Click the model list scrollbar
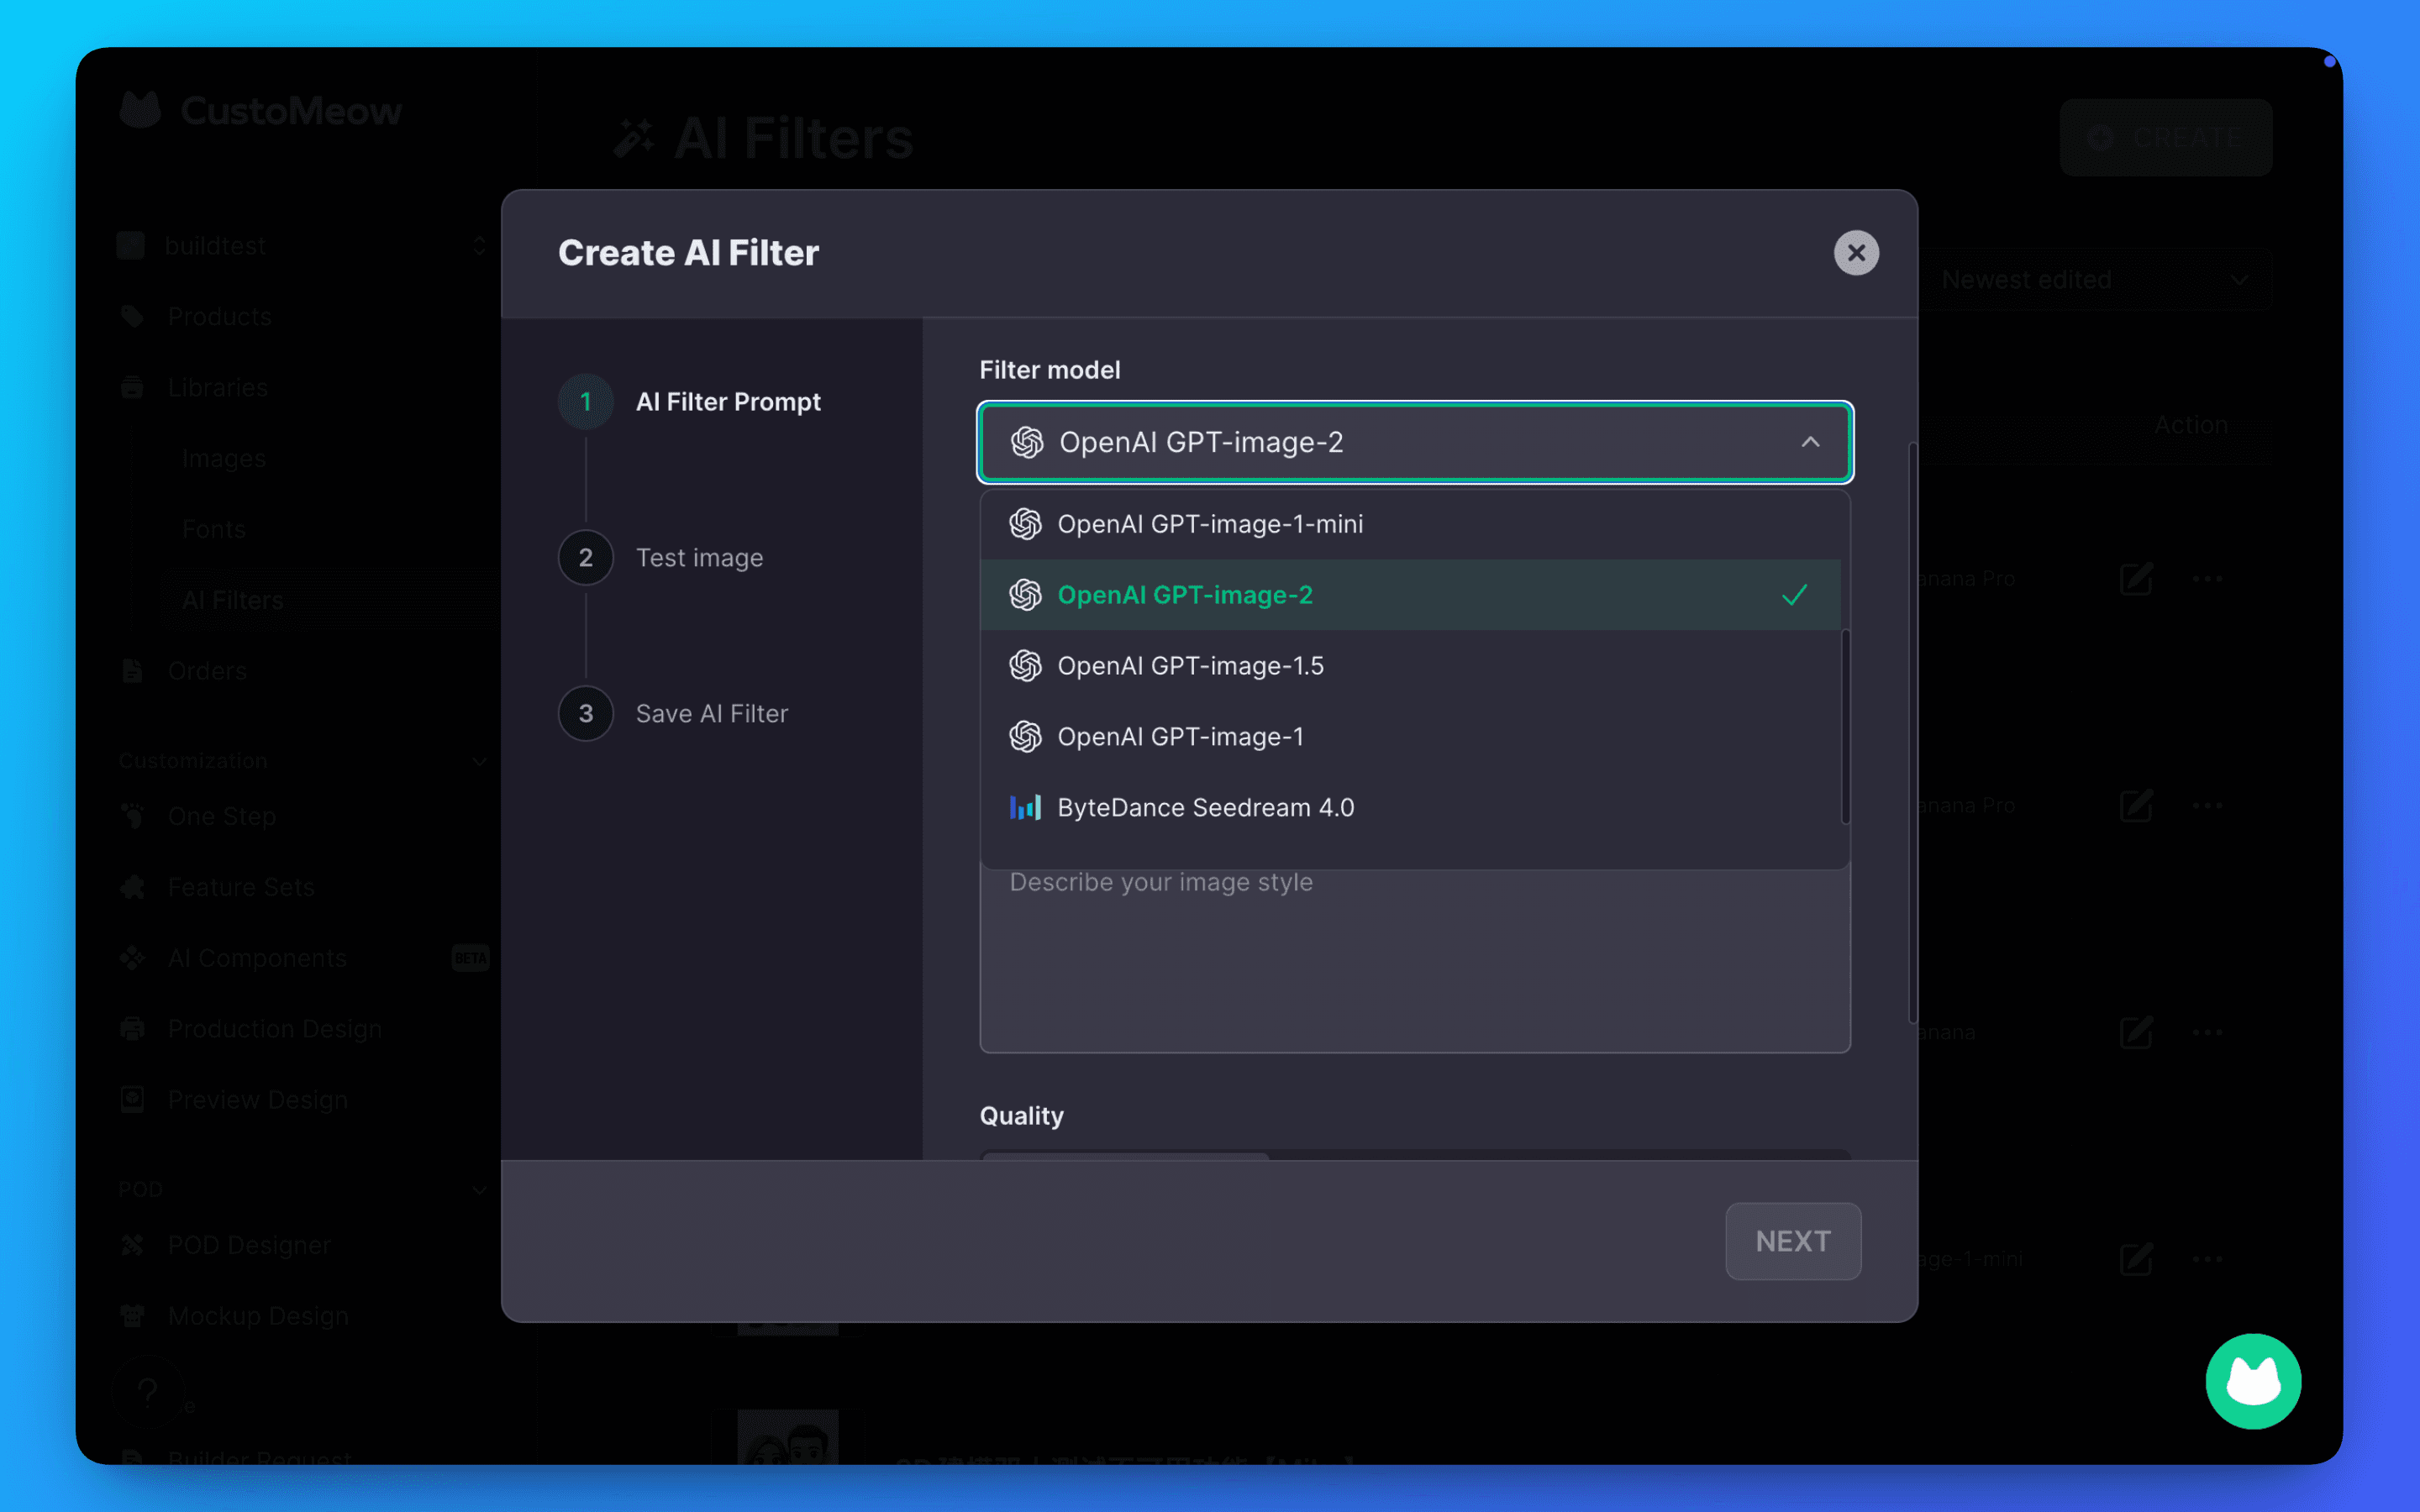The width and height of the screenshot is (2420, 1512). (x=1845, y=725)
